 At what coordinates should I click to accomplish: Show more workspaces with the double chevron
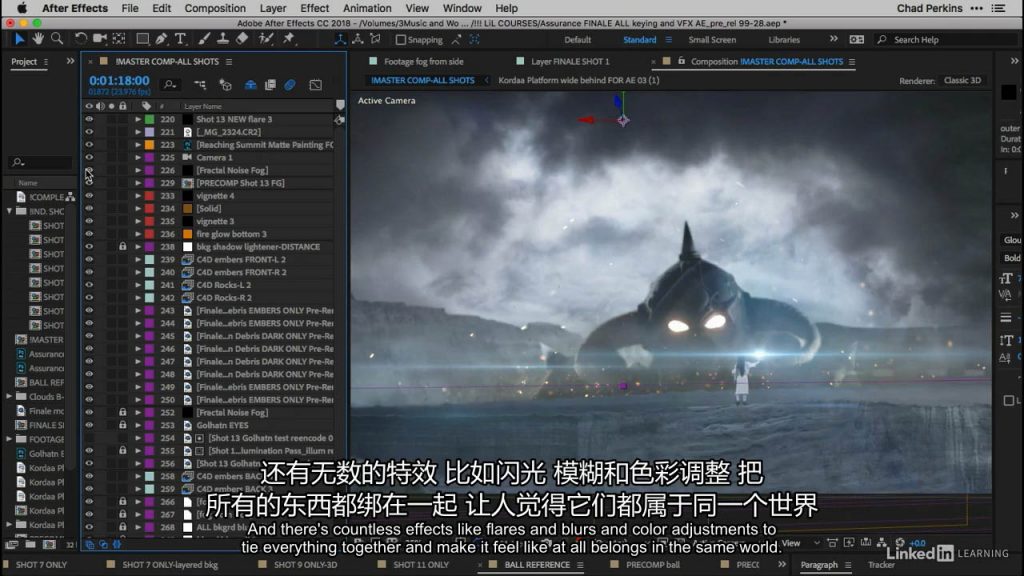834,39
